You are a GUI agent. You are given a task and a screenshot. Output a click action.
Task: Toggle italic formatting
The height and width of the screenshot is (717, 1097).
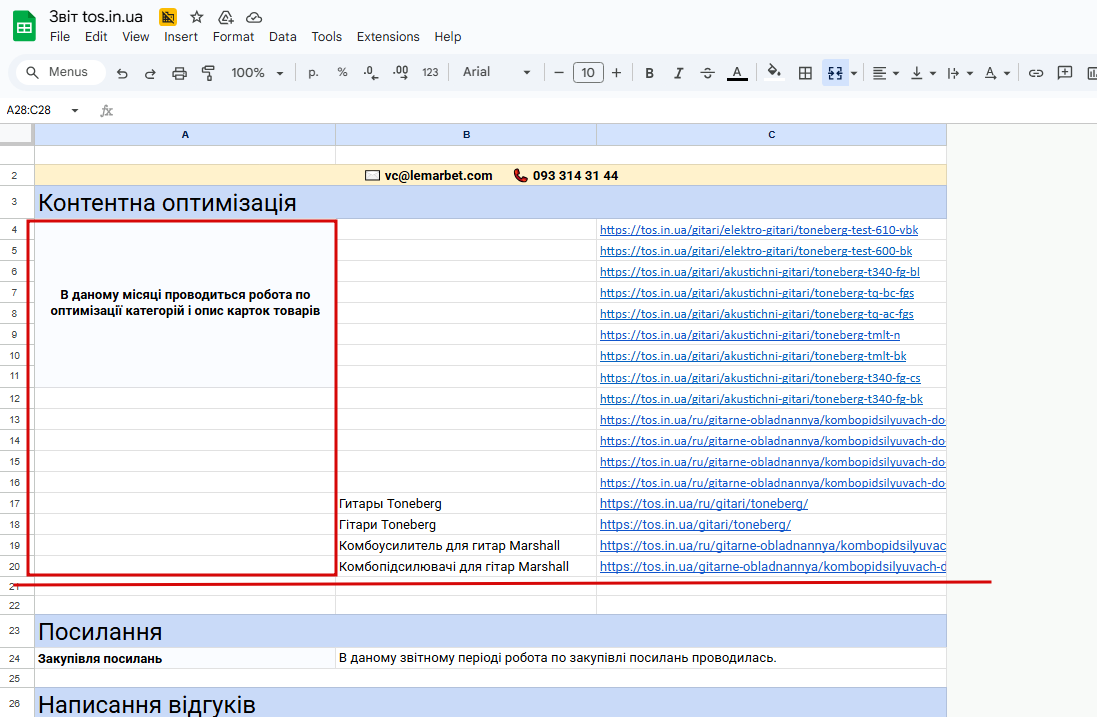pyautogui.click(x=679, y=73)
